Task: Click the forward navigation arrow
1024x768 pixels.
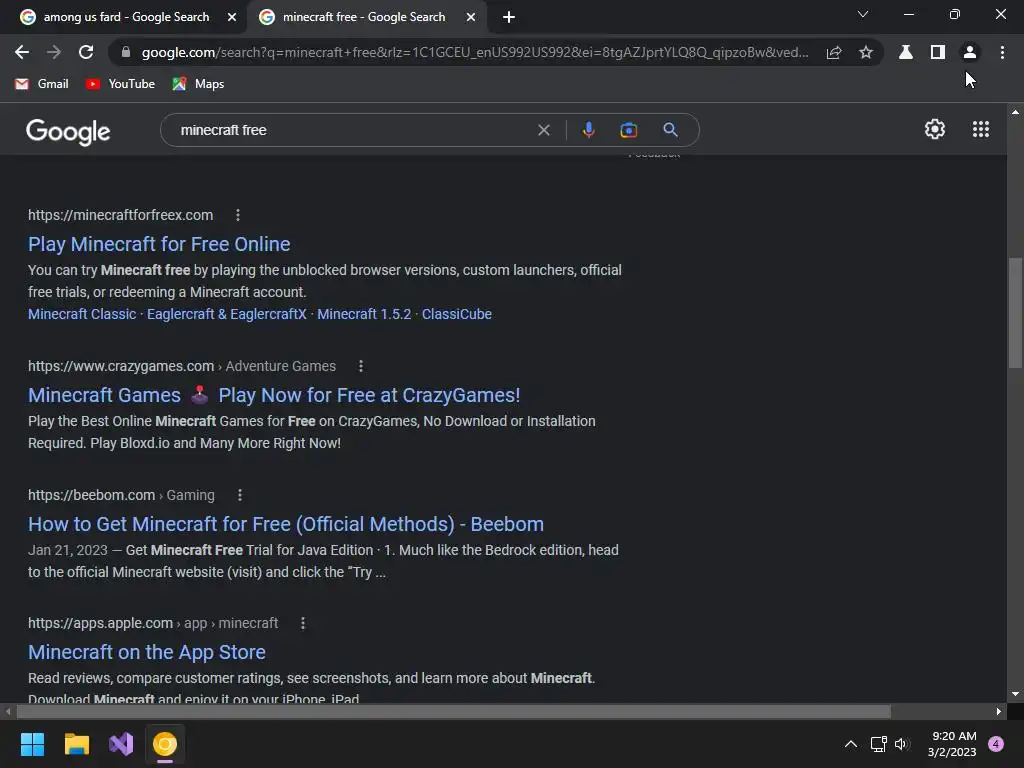Action: coord(54,52)
